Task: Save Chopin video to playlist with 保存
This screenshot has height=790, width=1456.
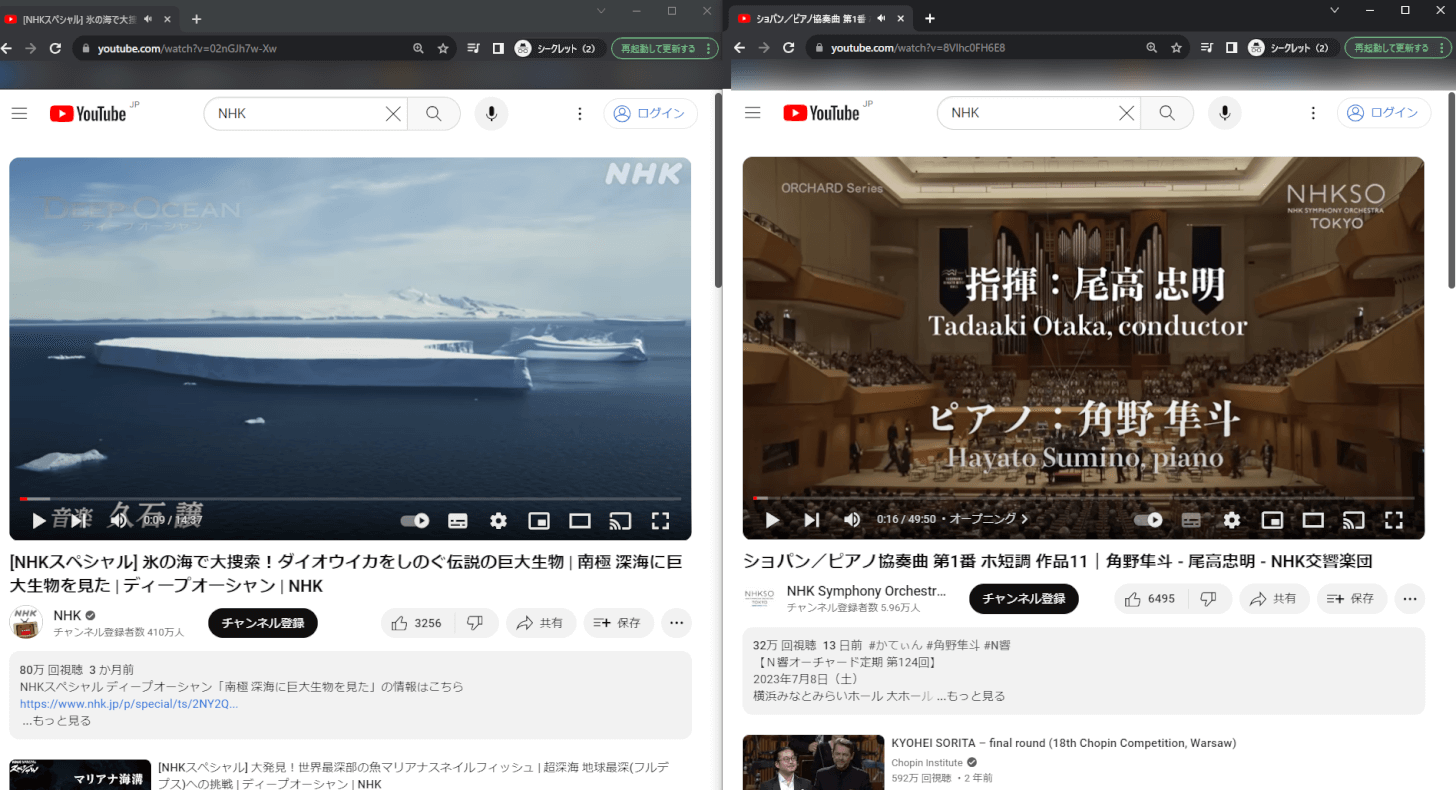Action: [1352, 598]
